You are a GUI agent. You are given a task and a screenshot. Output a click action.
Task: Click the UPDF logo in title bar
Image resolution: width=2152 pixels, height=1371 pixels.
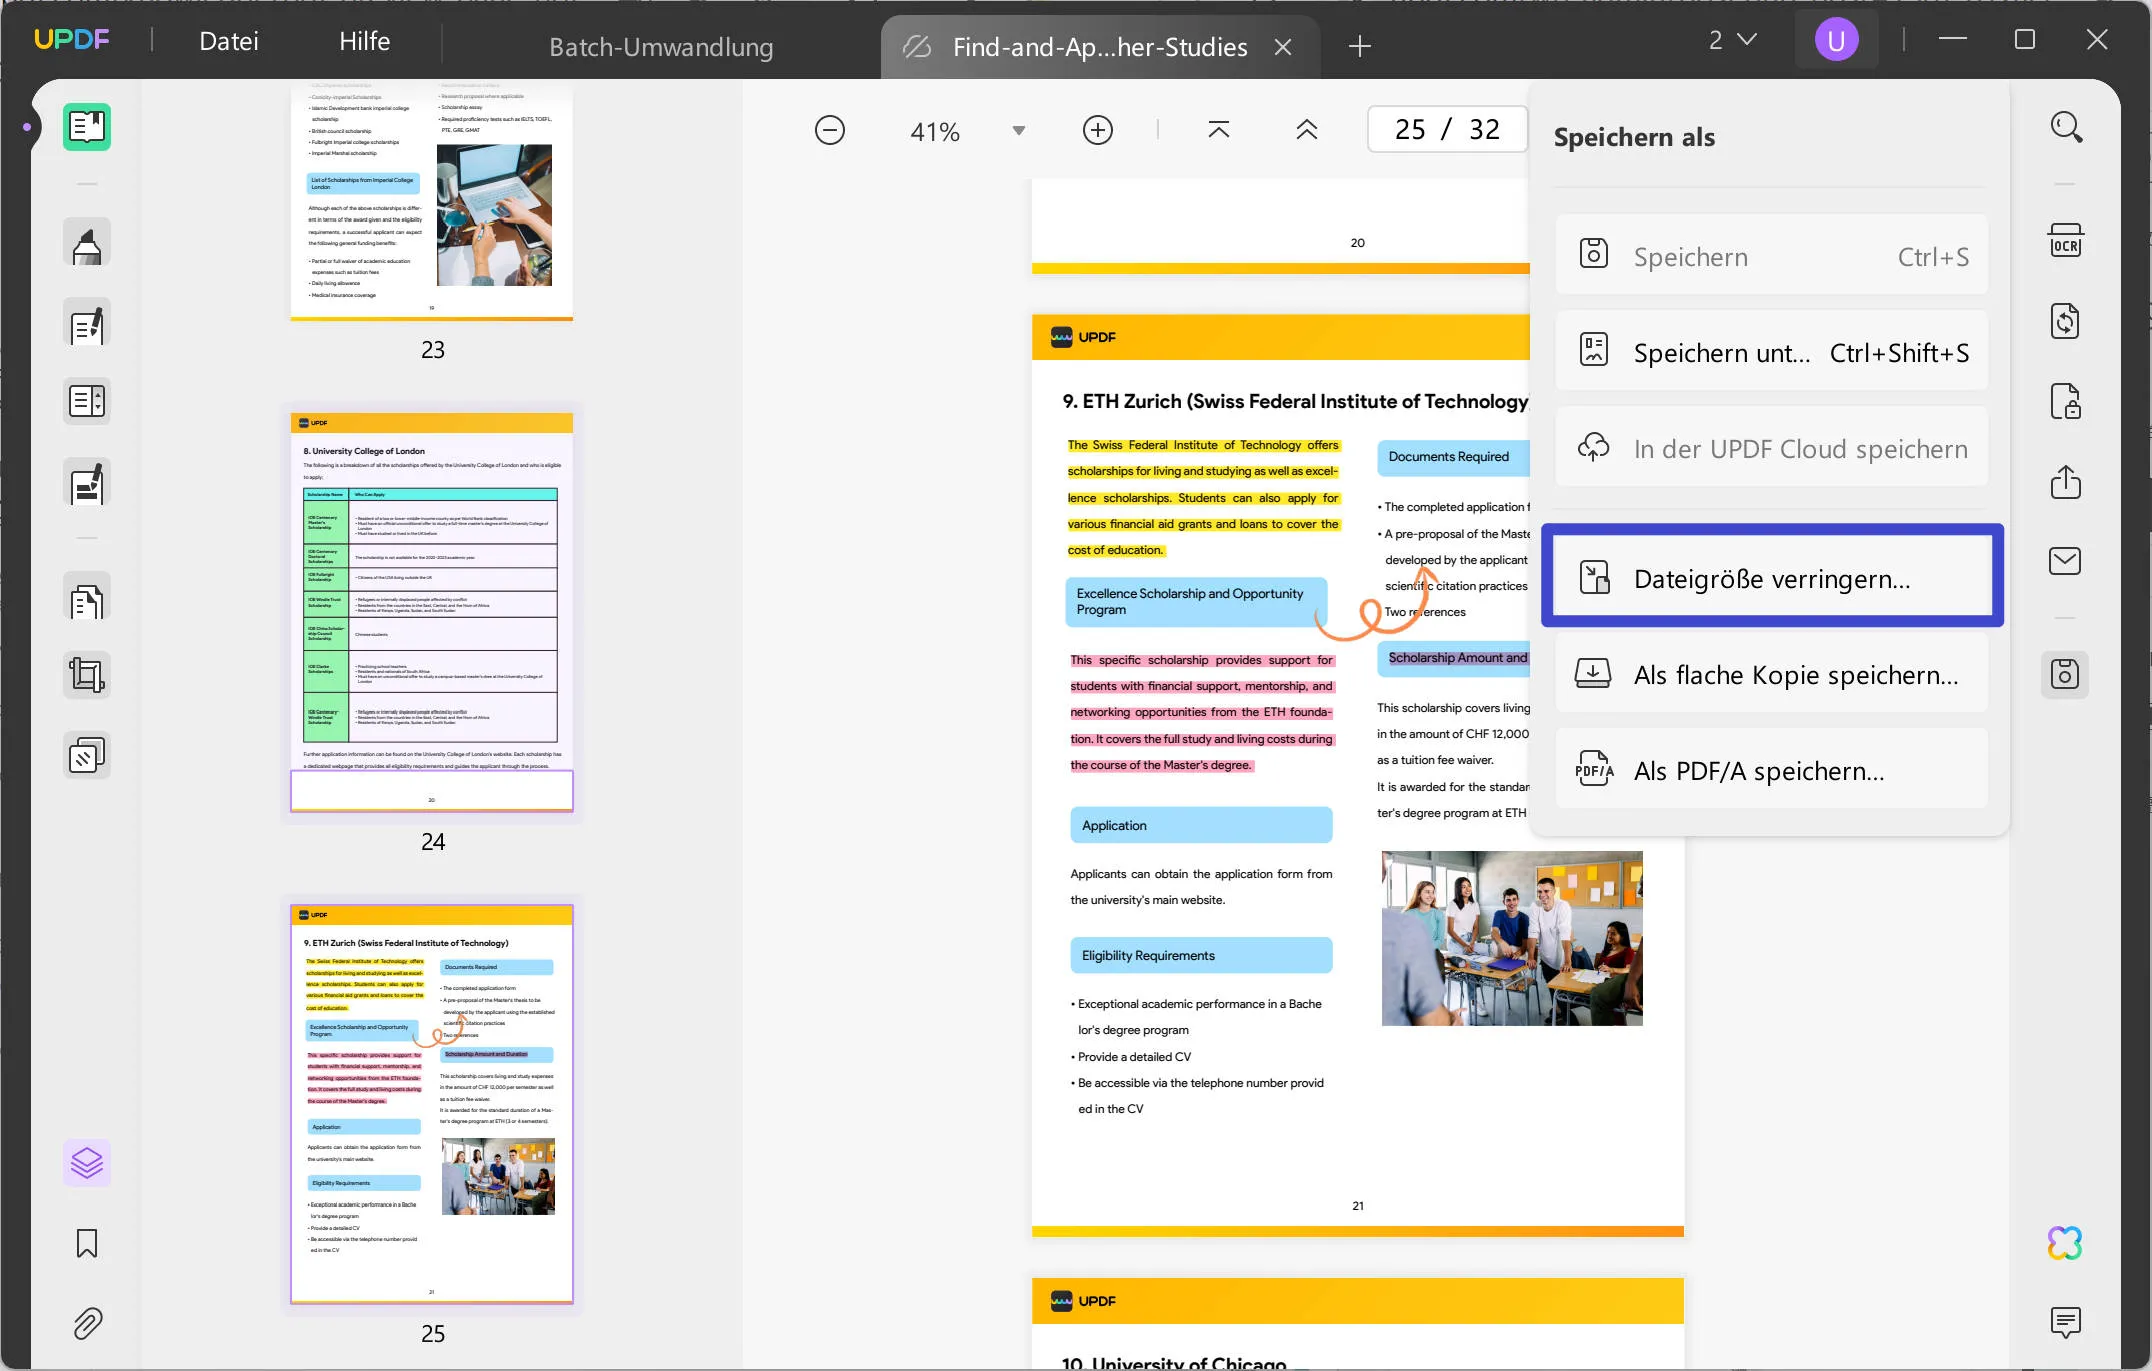click(72, 40)
